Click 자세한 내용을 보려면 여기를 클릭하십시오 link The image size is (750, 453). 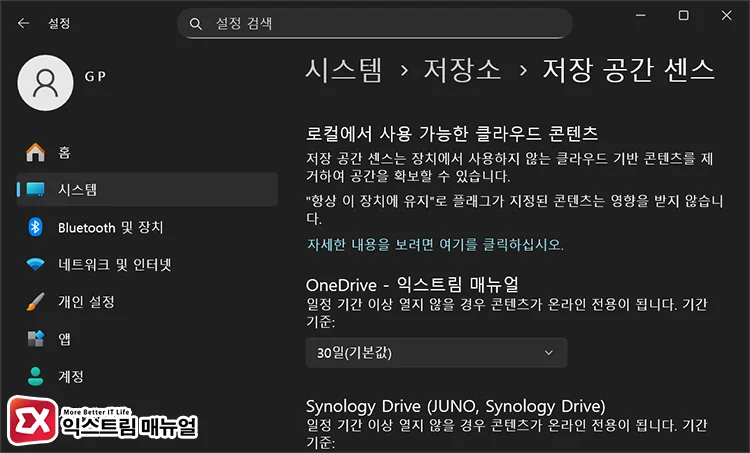point(435,244)
